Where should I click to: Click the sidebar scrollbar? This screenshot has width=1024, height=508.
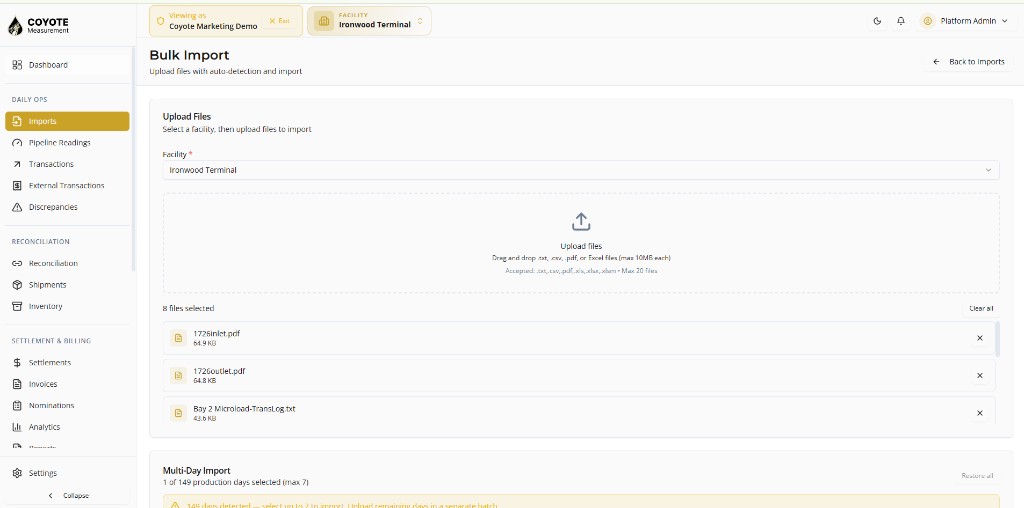pos(133,158)
